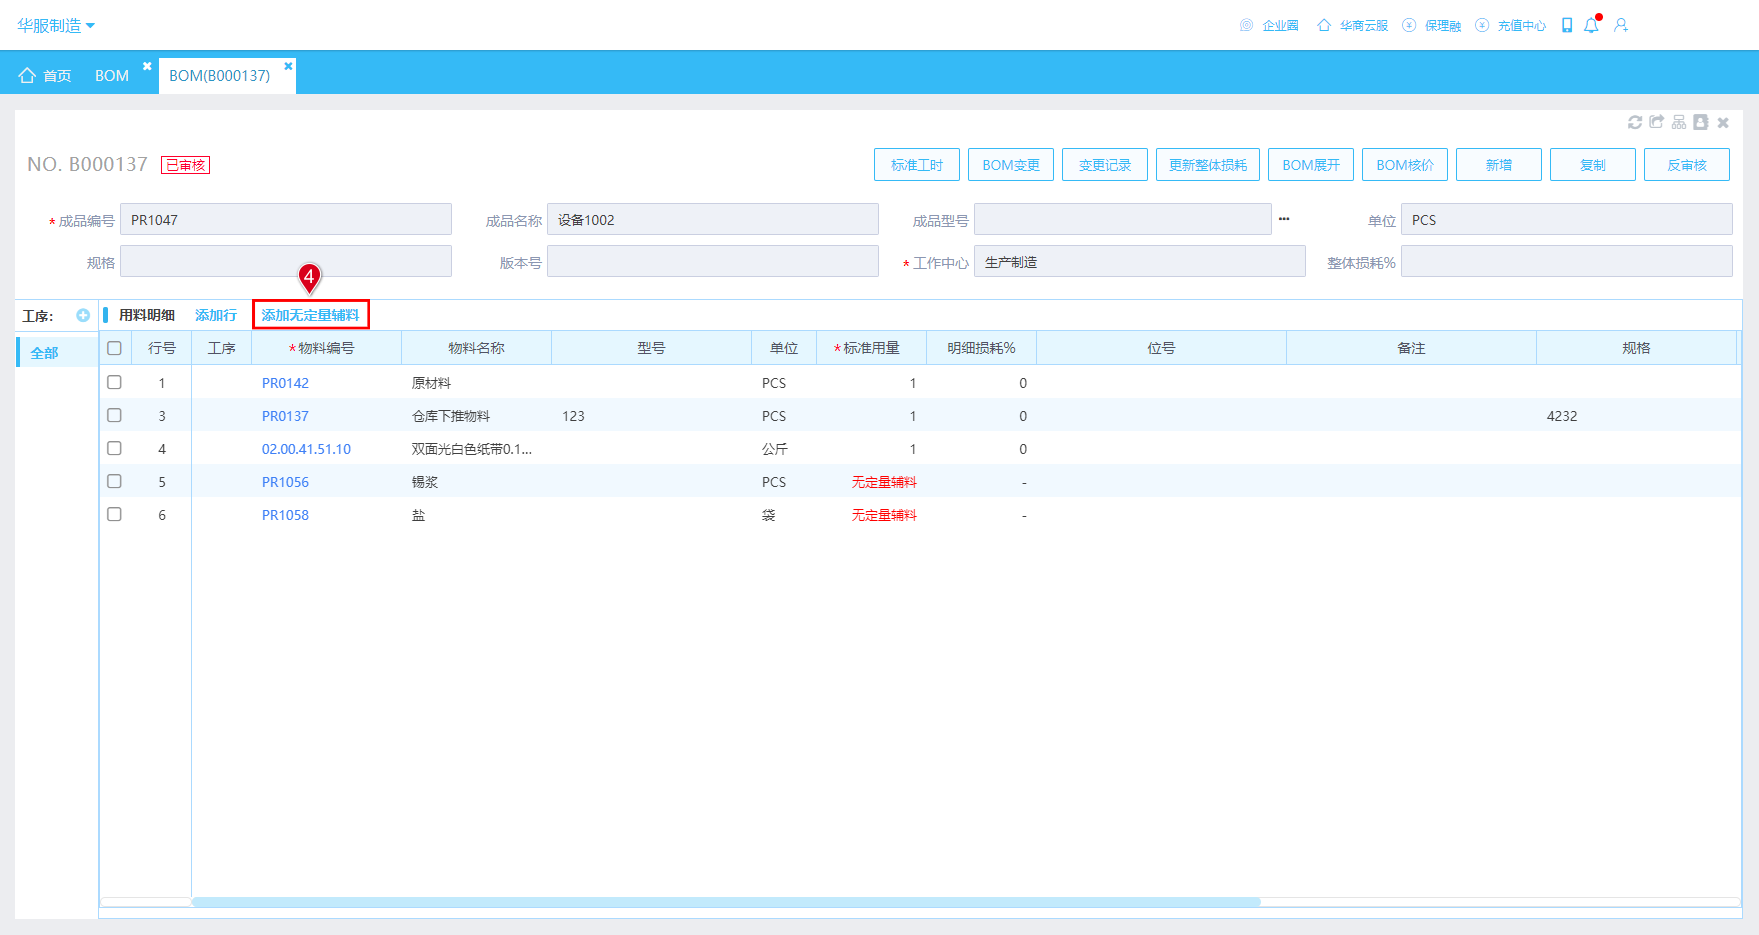
Task: Click the BOM变更 button
Action: (1011, 165)
